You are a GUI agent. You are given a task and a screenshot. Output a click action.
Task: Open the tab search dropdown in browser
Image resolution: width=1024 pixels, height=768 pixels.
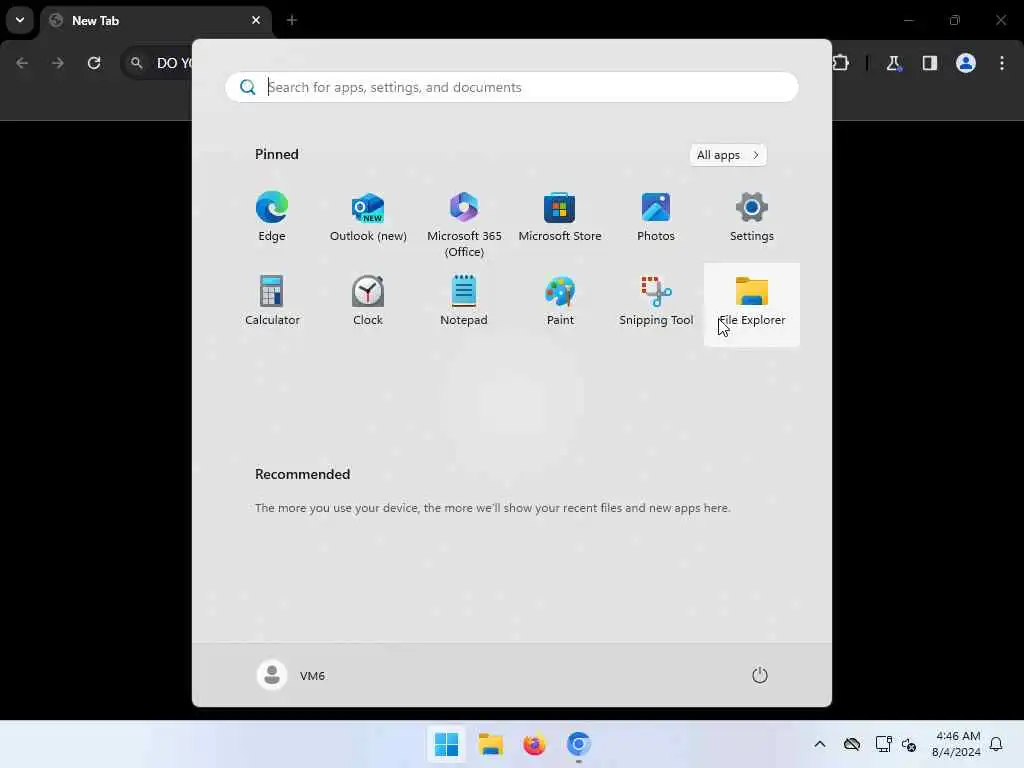20,20
